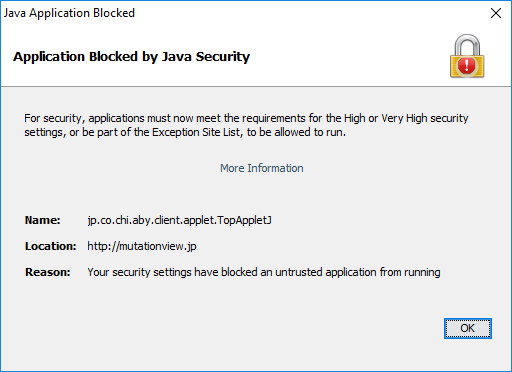Click the red exclamation mark on lock
This screenshot has height=372, width=512.
pyautogui.click(x=467, y=65)
